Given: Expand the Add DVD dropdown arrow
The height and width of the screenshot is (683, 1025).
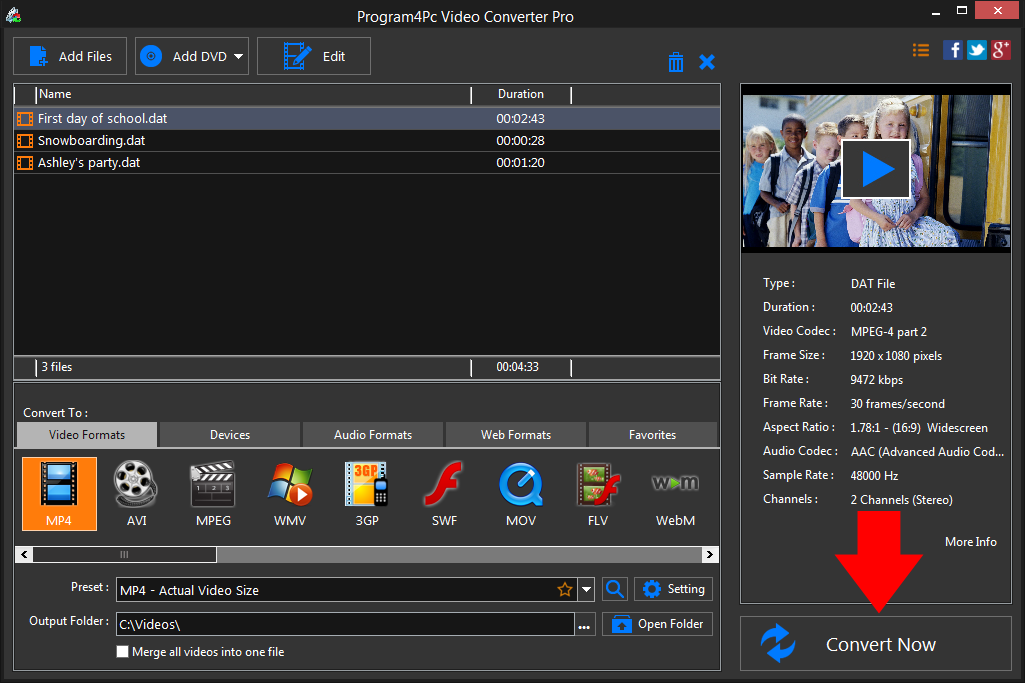Looking at the screenshot, I should click(239, 57).
